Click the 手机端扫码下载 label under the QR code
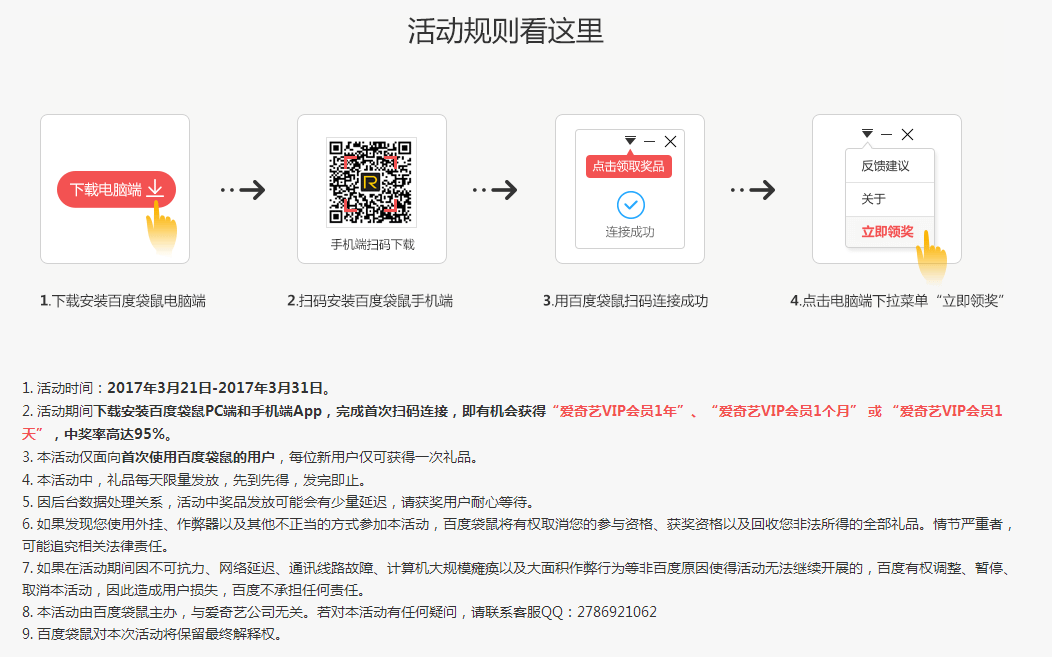 pyautogui.click(x=372, y=244)
